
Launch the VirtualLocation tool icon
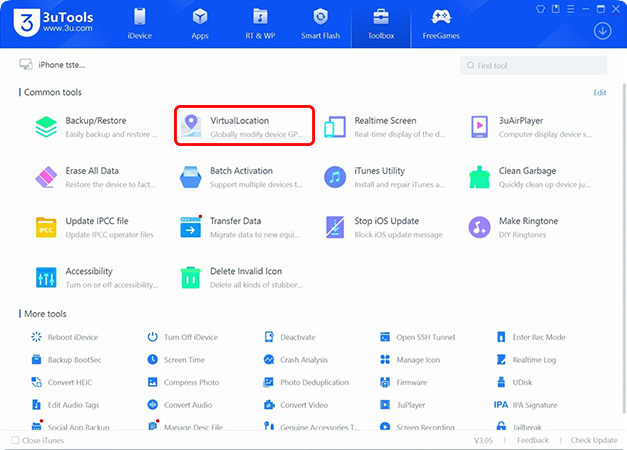pyautogui.click(x=191, y=126)
